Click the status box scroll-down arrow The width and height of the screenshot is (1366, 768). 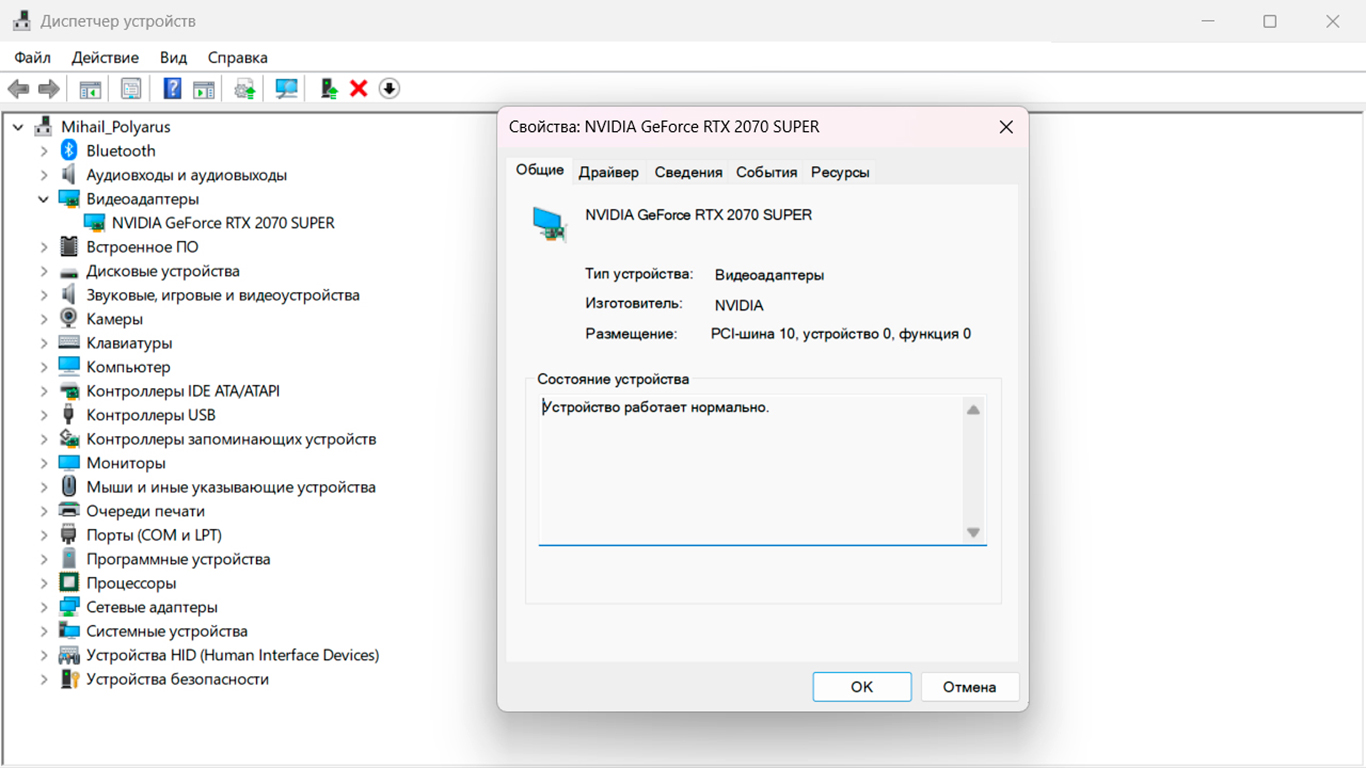point(973,533)
